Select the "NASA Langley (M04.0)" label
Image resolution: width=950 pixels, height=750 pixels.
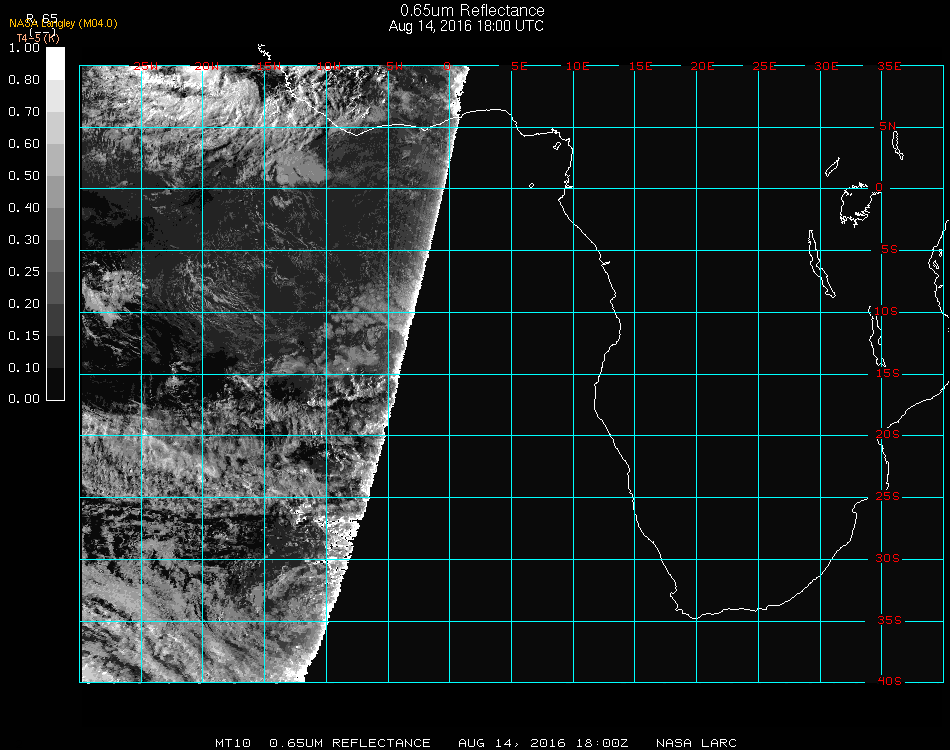pyautogui.click(x=63, y=24)
